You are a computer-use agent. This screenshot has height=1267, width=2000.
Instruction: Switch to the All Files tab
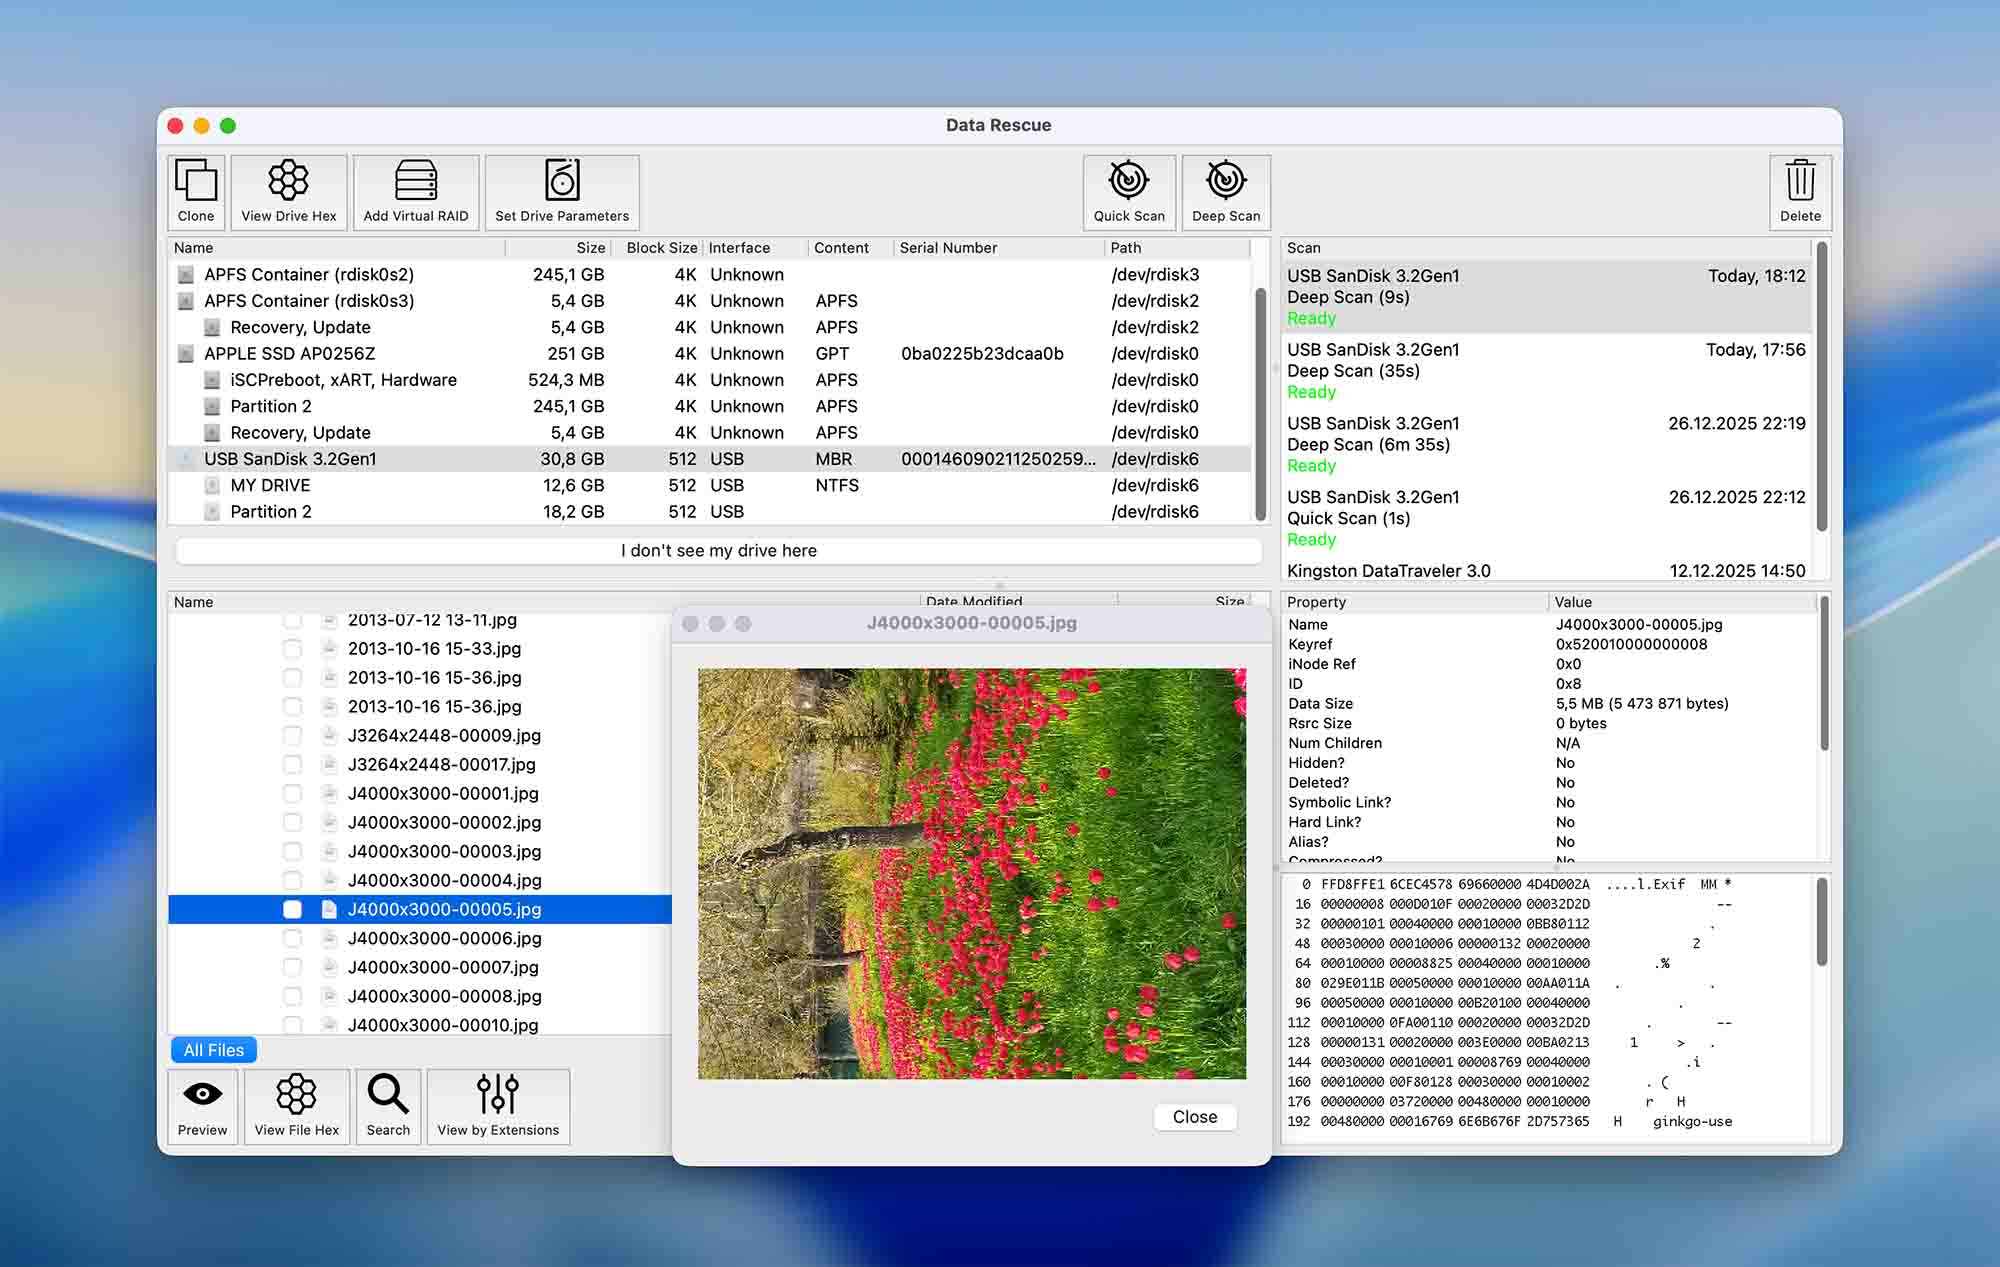tap(213, 1050)
